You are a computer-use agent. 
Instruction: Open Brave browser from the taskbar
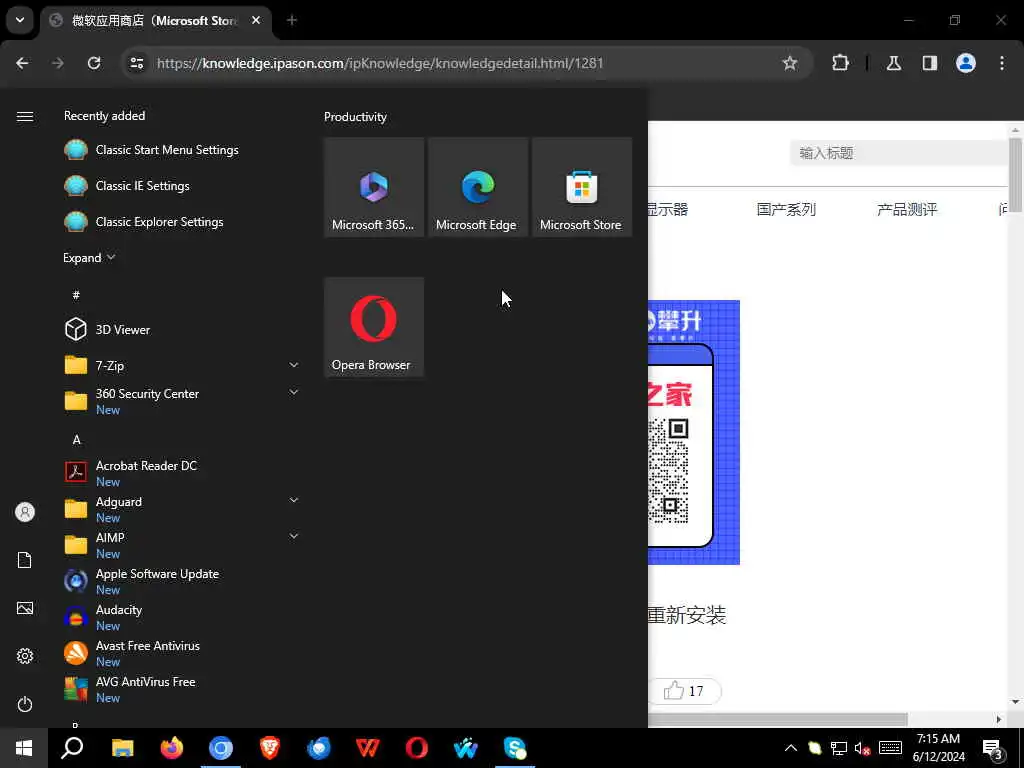[x=270, y=748]
